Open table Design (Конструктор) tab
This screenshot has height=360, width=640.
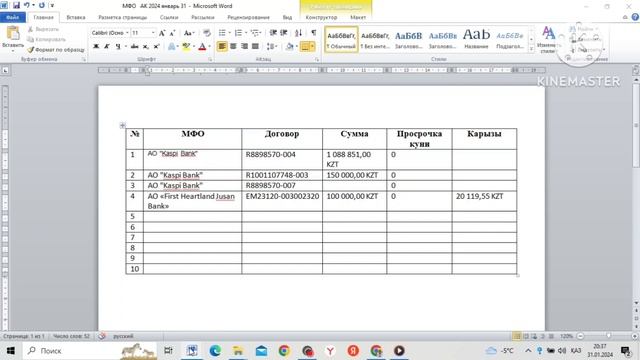coord(321,18)
